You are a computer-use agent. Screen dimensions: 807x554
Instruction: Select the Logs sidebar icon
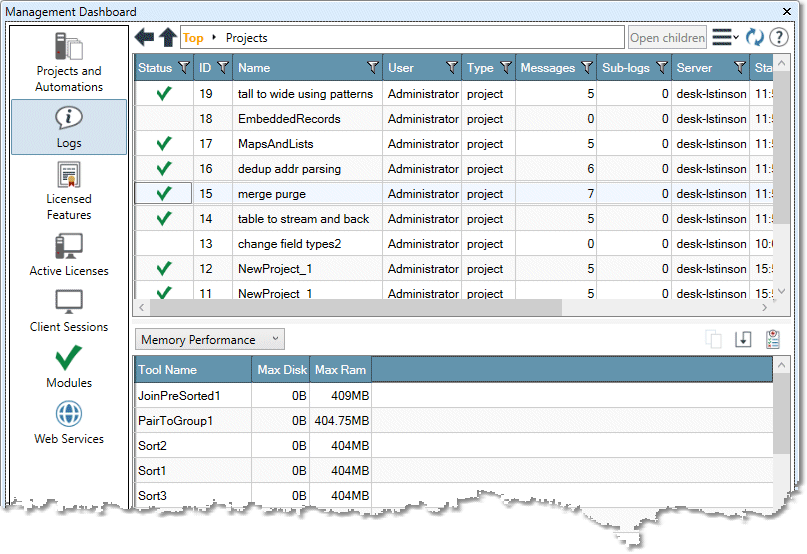(x=69, y=126)
